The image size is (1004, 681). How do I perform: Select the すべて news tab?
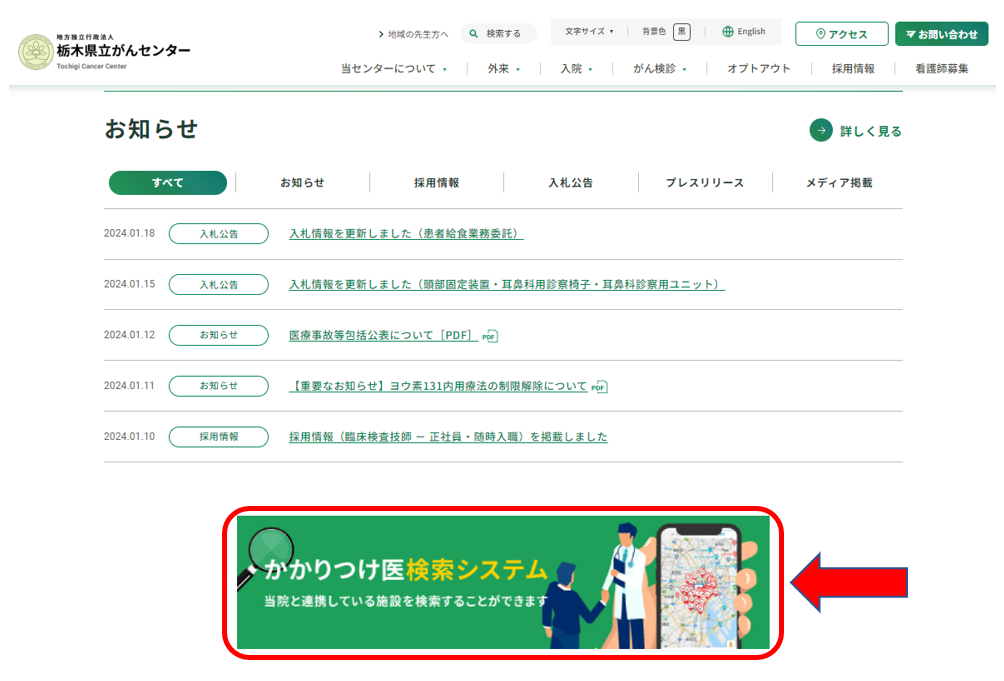(168, 183)
